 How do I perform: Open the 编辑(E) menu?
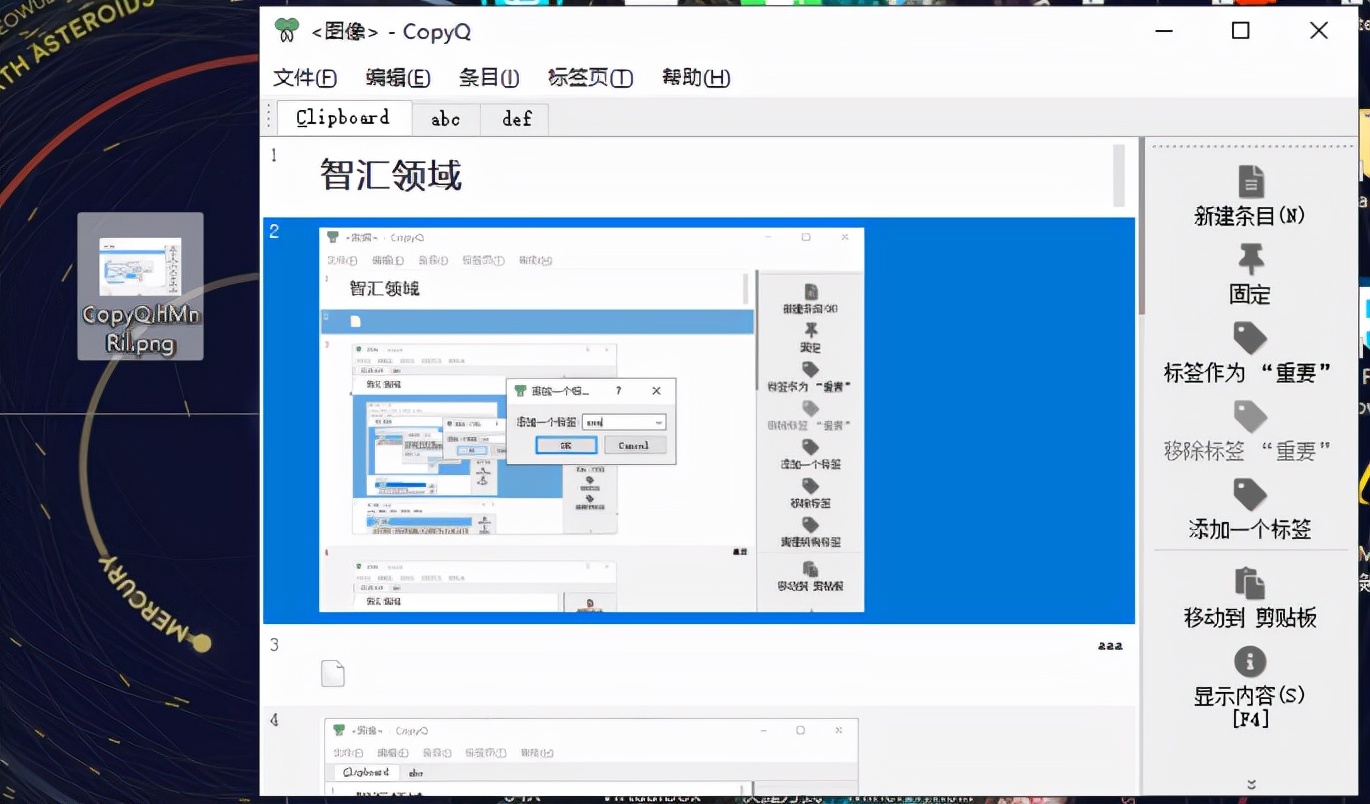[398, 77]
